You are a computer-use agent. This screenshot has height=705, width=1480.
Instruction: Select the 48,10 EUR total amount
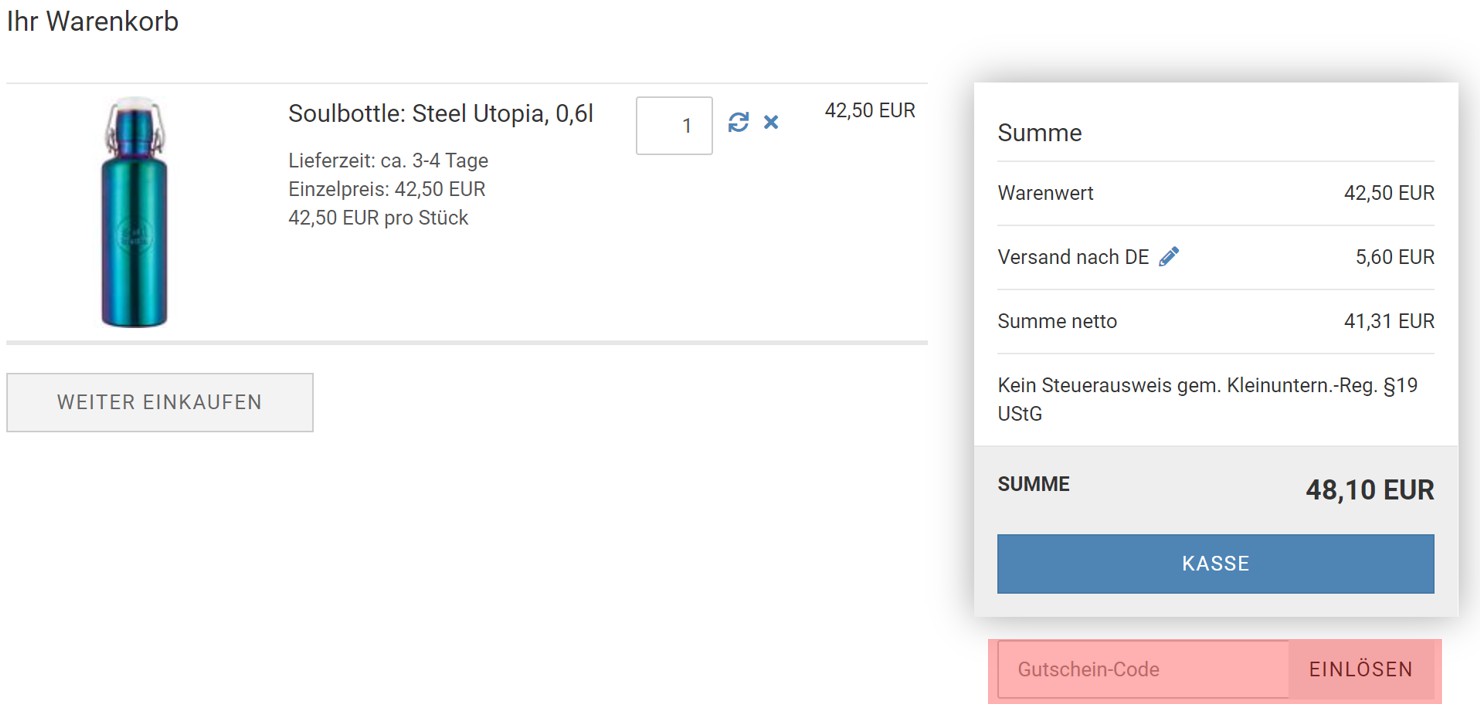1370,490
